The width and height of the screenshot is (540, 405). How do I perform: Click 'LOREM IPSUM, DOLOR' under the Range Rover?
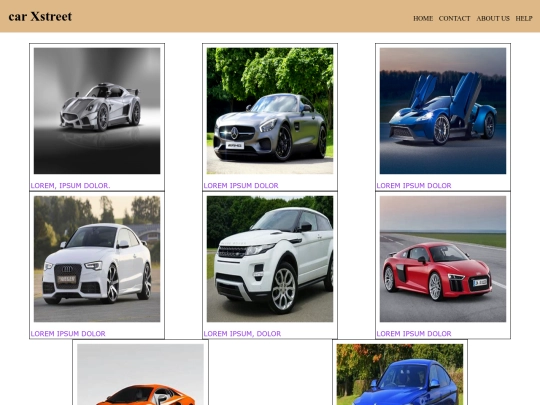point(242,334)
